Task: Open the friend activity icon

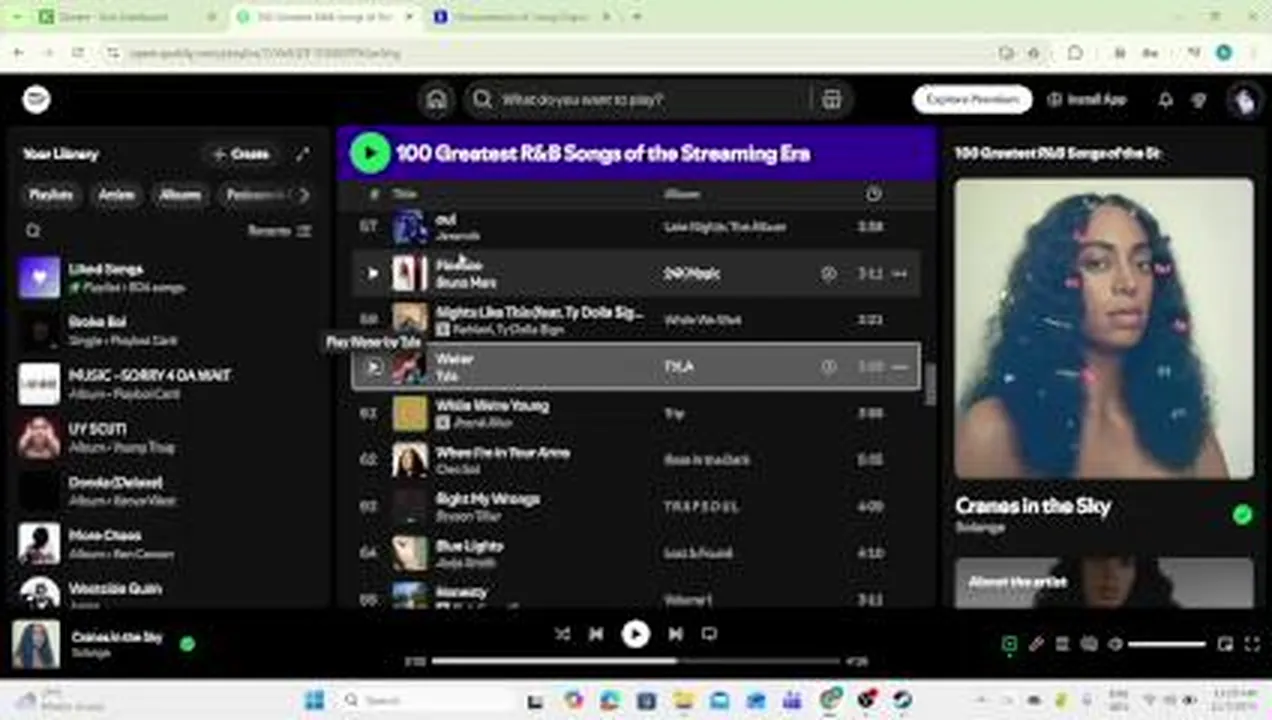Action: (1200, 100)
